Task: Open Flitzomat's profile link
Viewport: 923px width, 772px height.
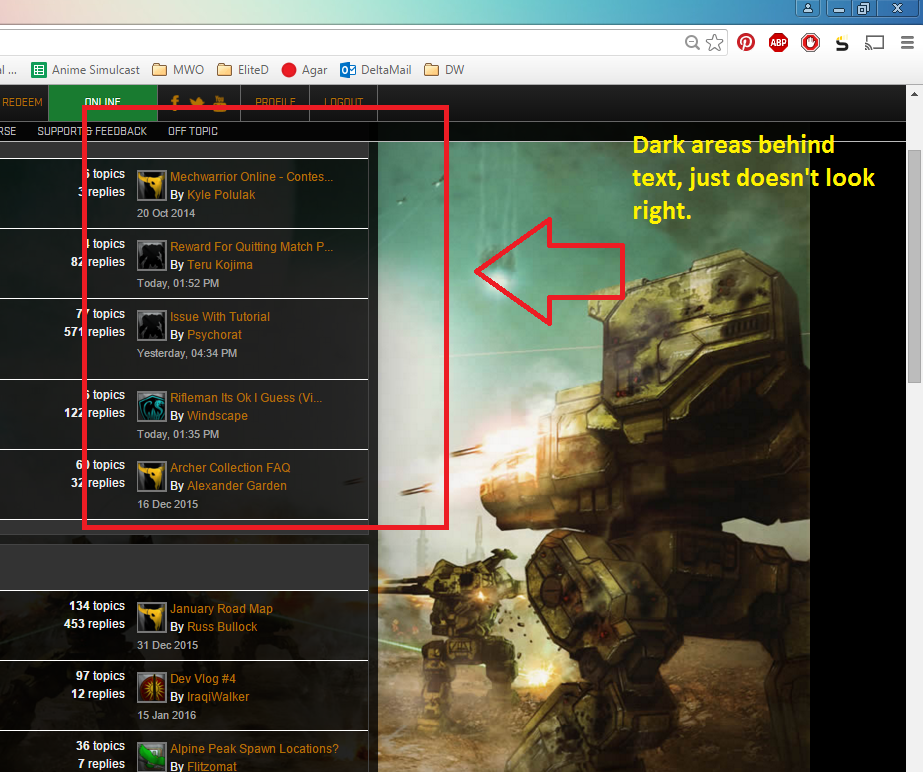Action: 211,767
